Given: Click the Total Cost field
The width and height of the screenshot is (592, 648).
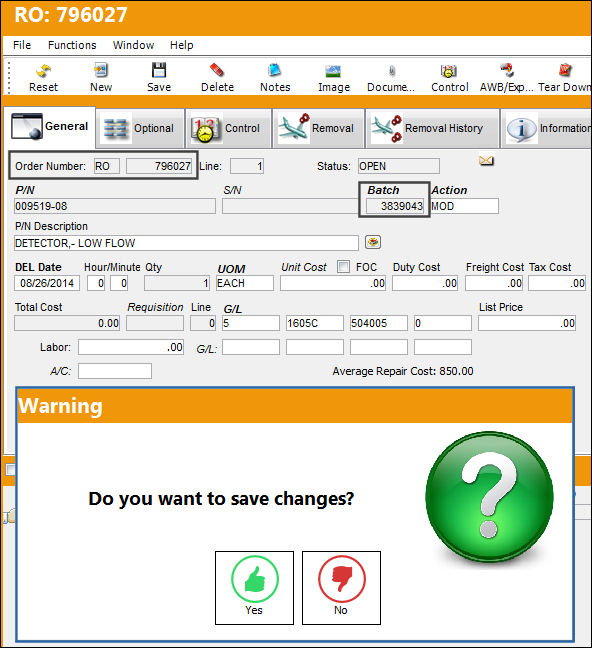Looking at the screenshot, I should [67, 323].
